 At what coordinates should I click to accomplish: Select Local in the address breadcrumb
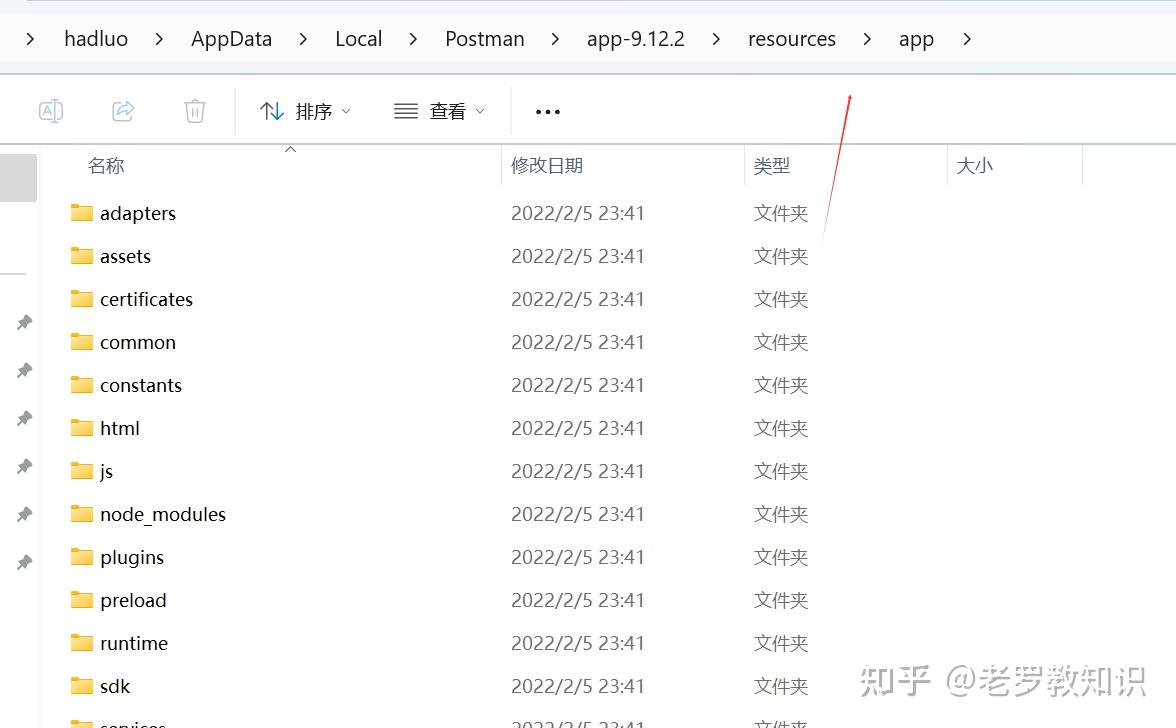358,39
